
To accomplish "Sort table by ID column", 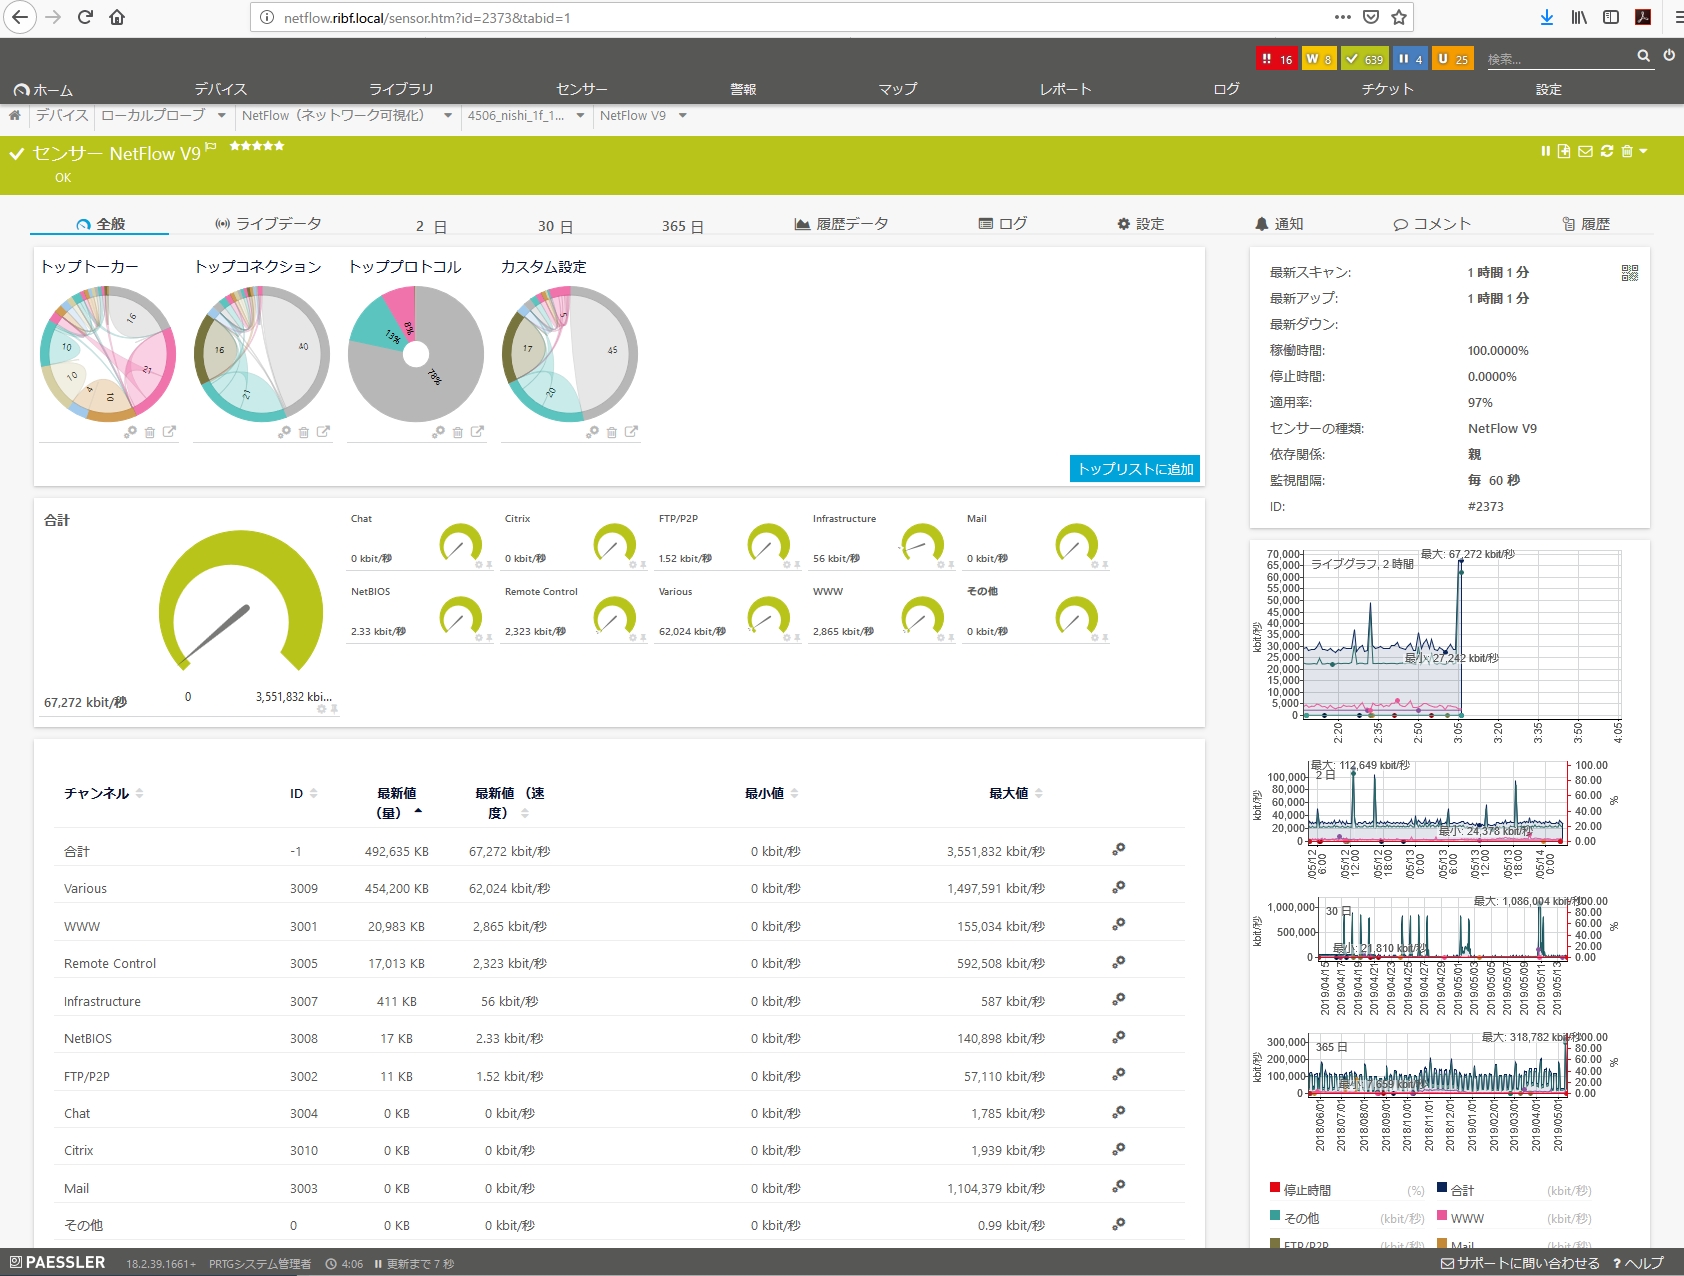I will [304, 793].
